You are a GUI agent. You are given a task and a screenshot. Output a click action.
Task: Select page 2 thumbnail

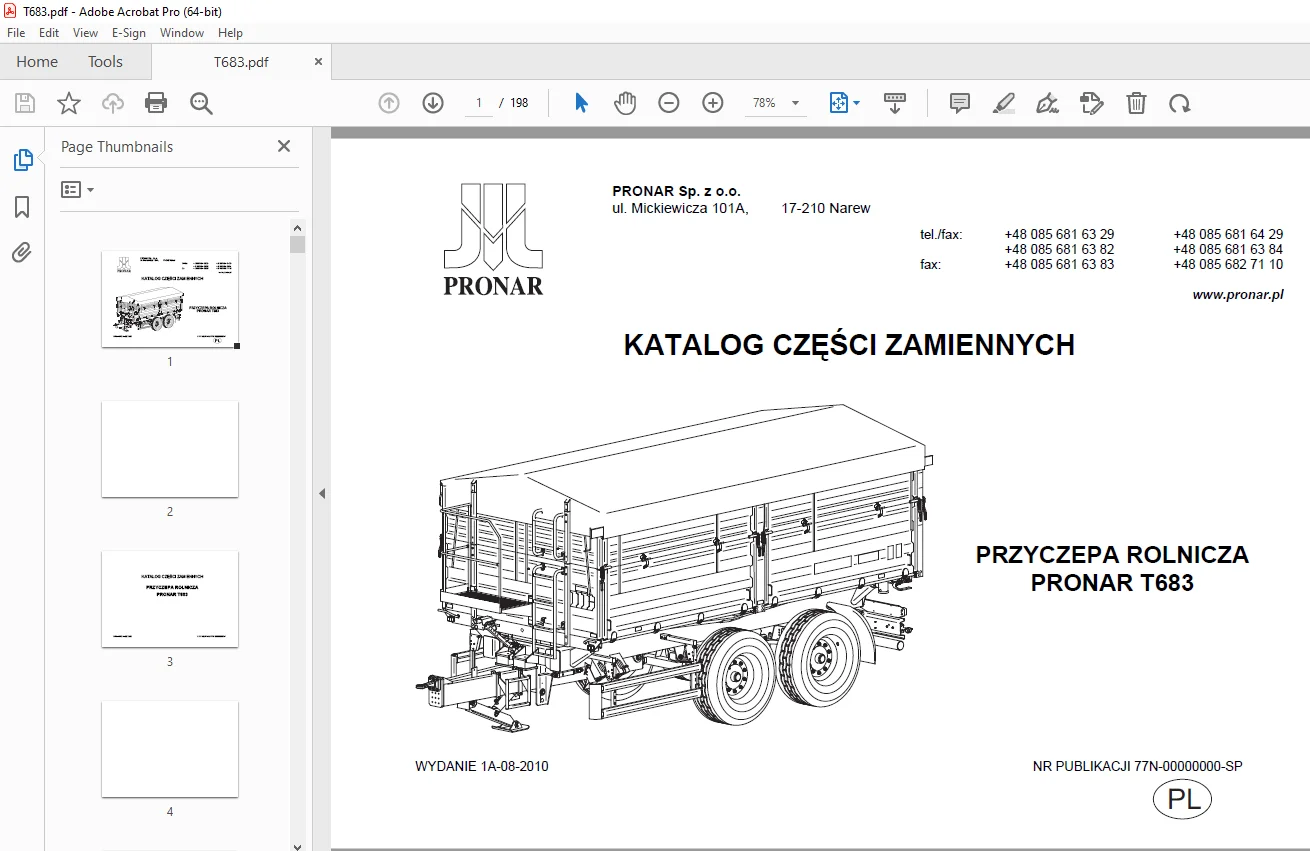pos(170,449)
